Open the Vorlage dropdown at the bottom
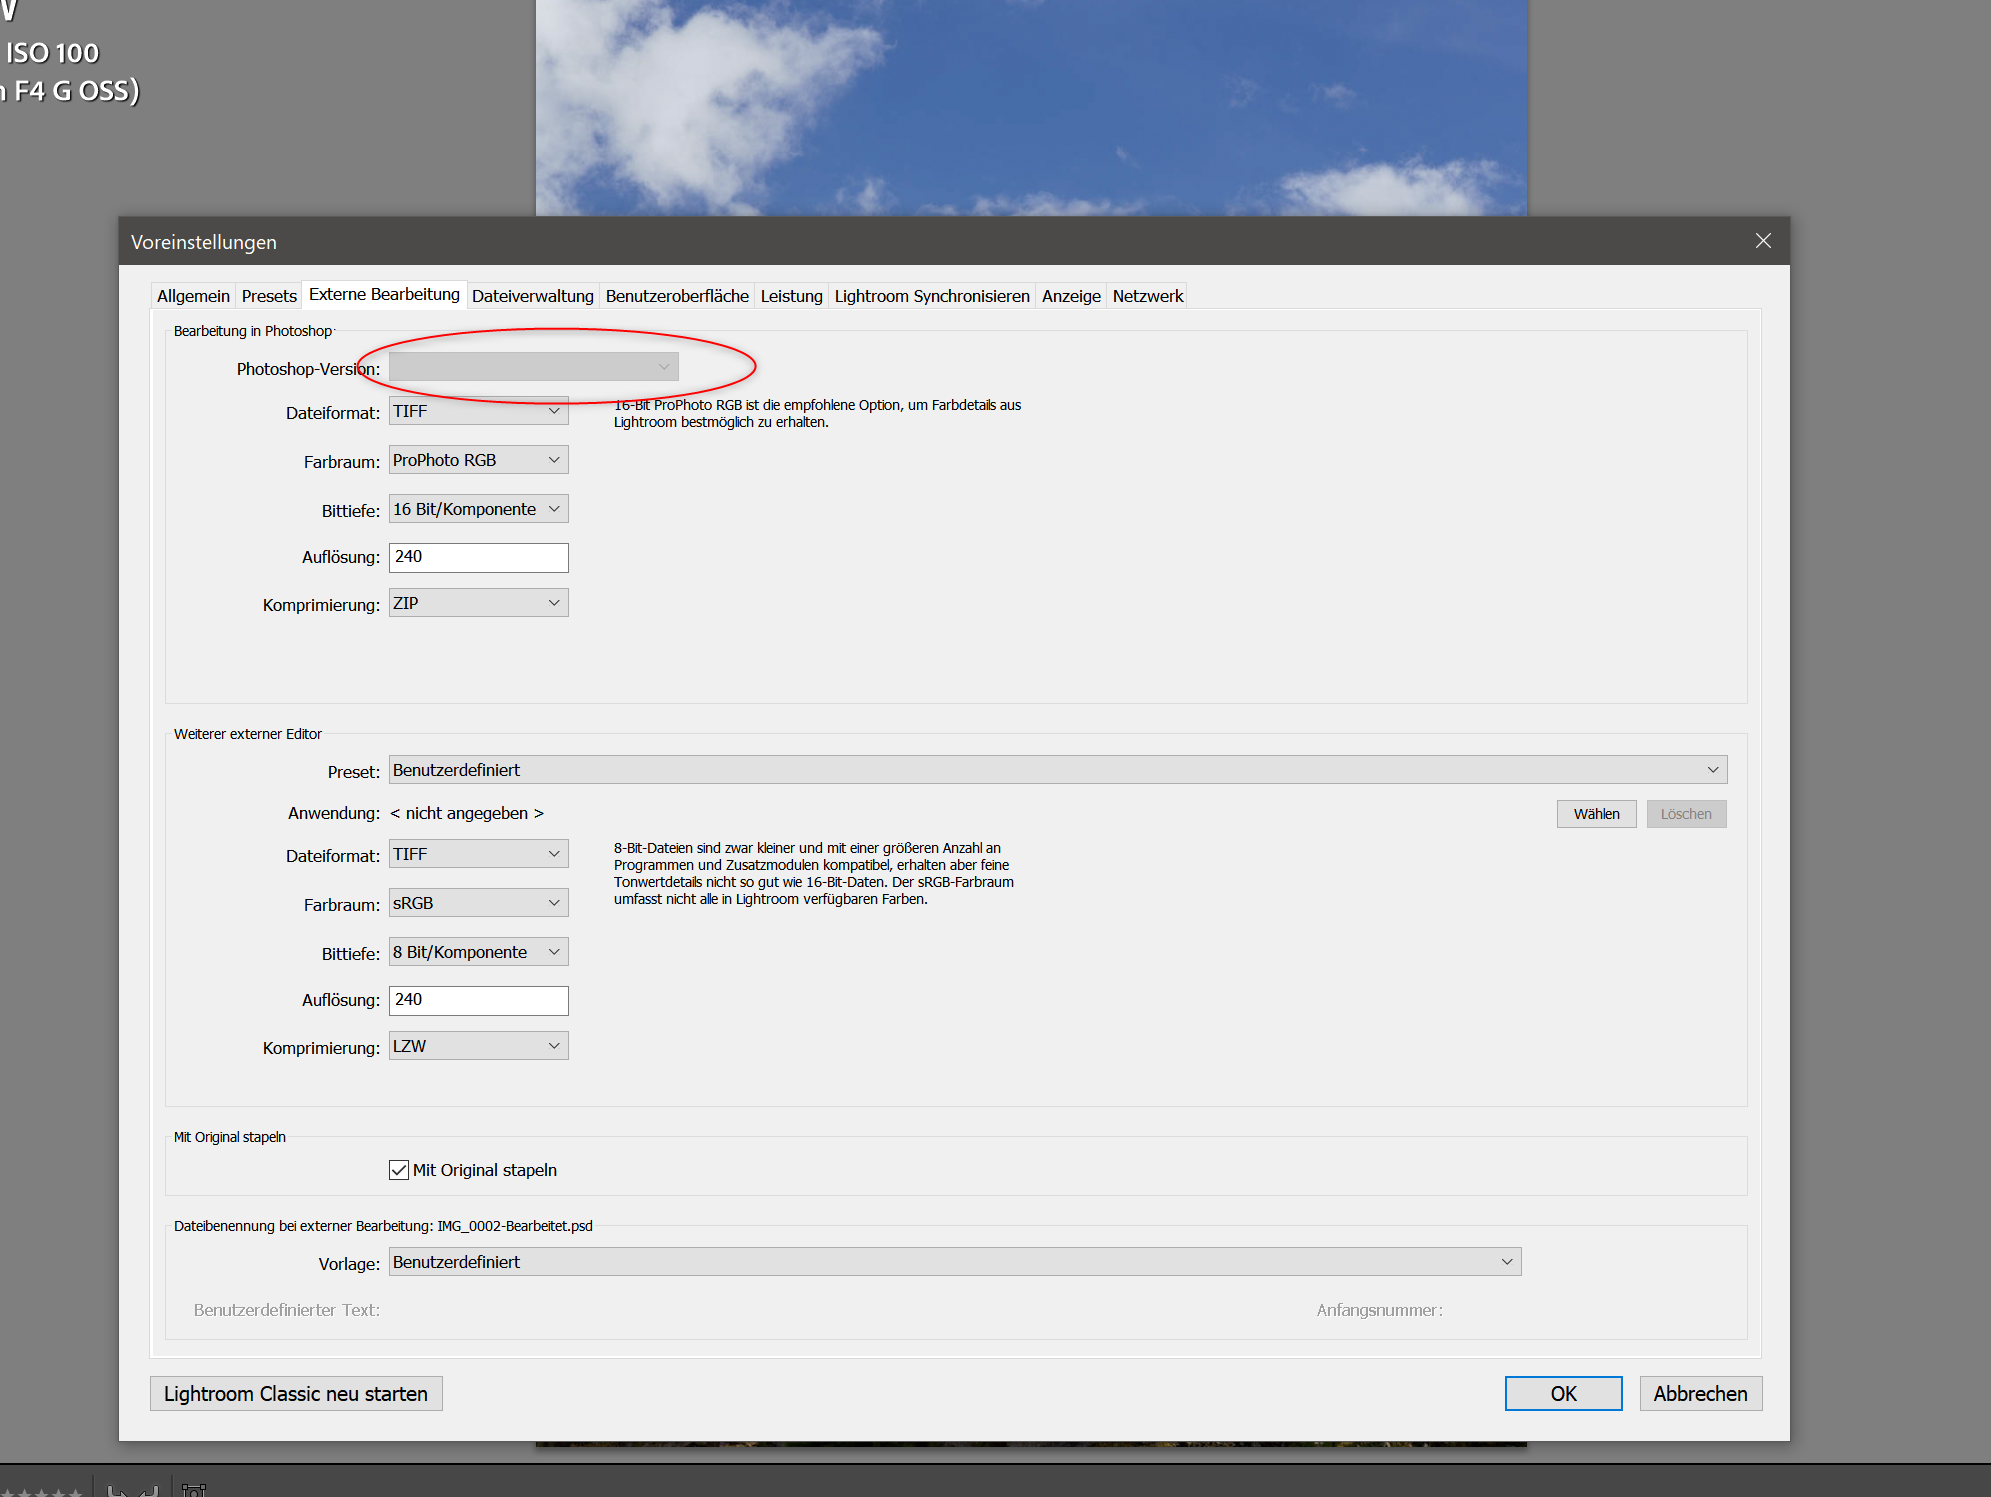 953,1261
